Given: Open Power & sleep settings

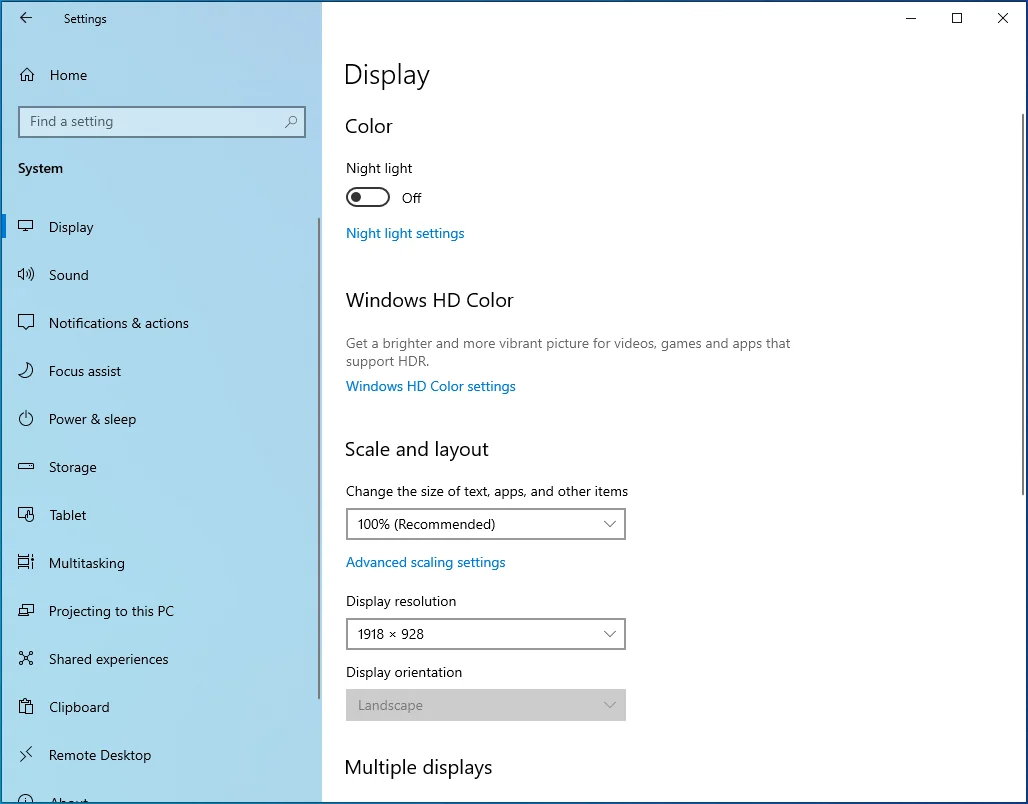Looking at the screenshot, I should (x=160, y=419).
